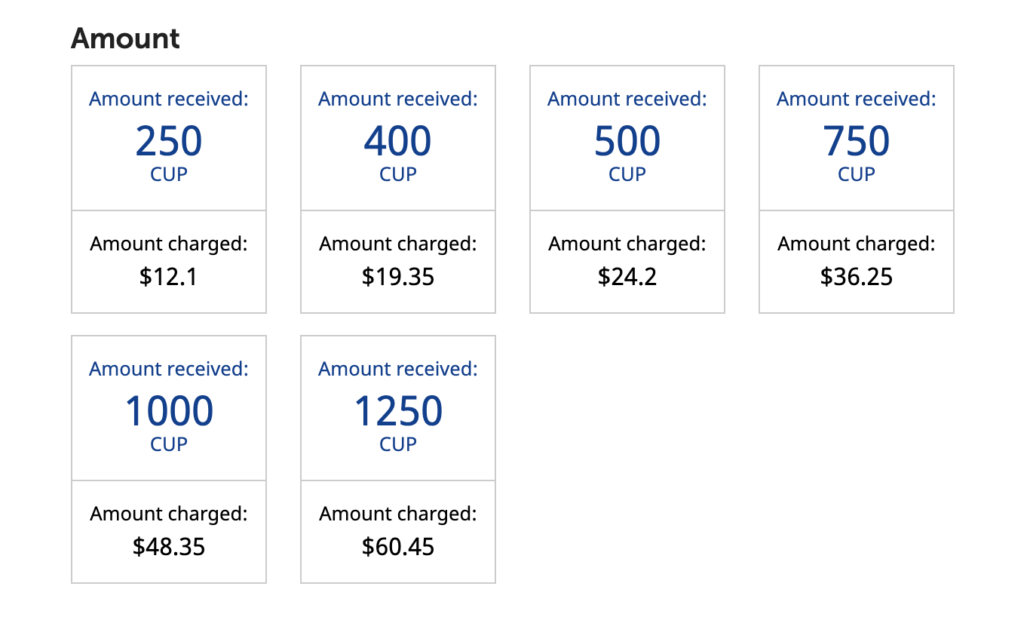Click the $12.1 amount charged price
The image size is (1030, 617).
(x=168, y=277)
